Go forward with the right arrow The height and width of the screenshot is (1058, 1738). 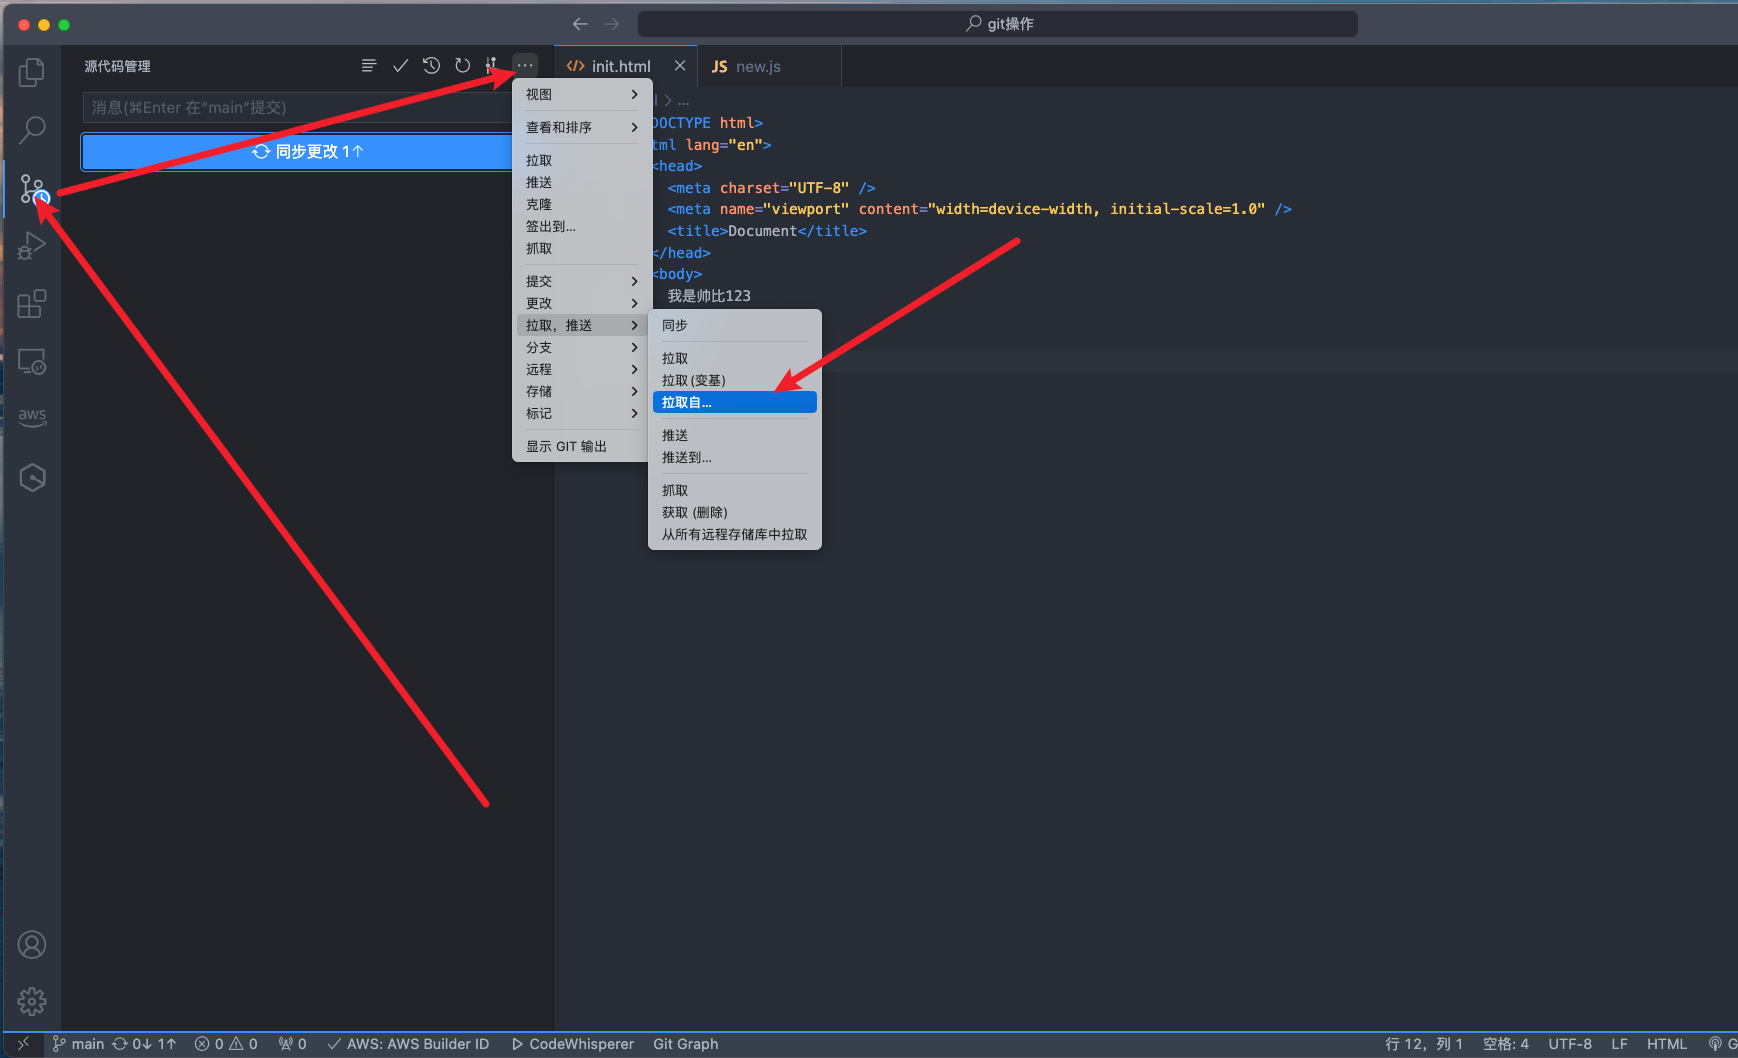(x=612, y=24)
